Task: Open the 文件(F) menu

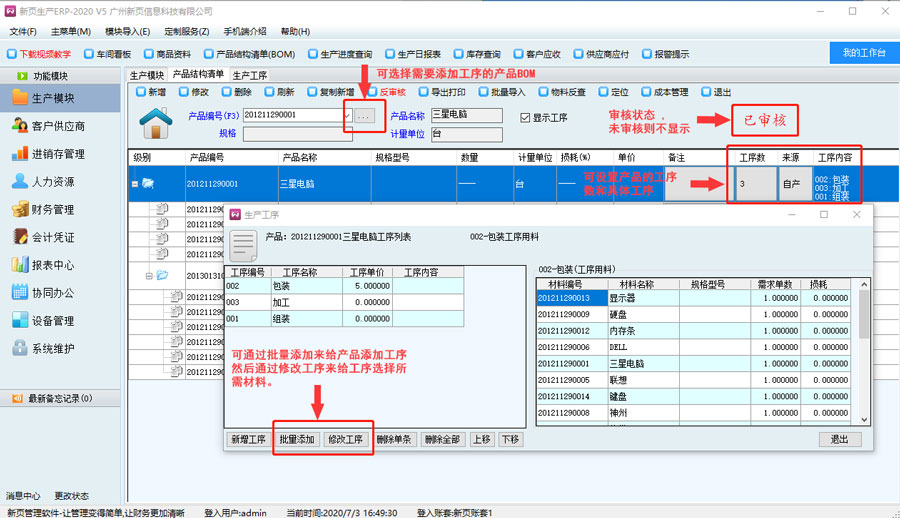Action: 23,32
